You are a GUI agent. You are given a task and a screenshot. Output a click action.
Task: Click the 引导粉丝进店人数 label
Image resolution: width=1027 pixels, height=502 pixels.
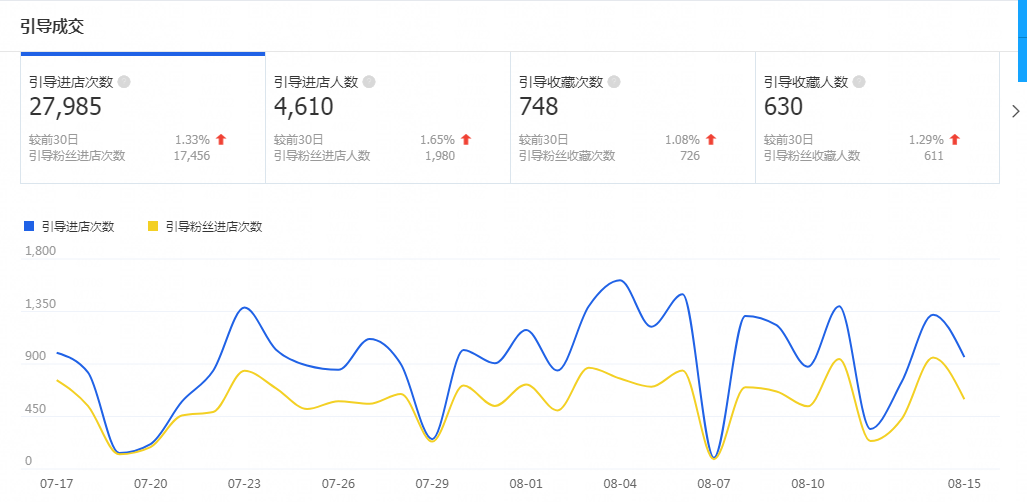click(322, 156)
